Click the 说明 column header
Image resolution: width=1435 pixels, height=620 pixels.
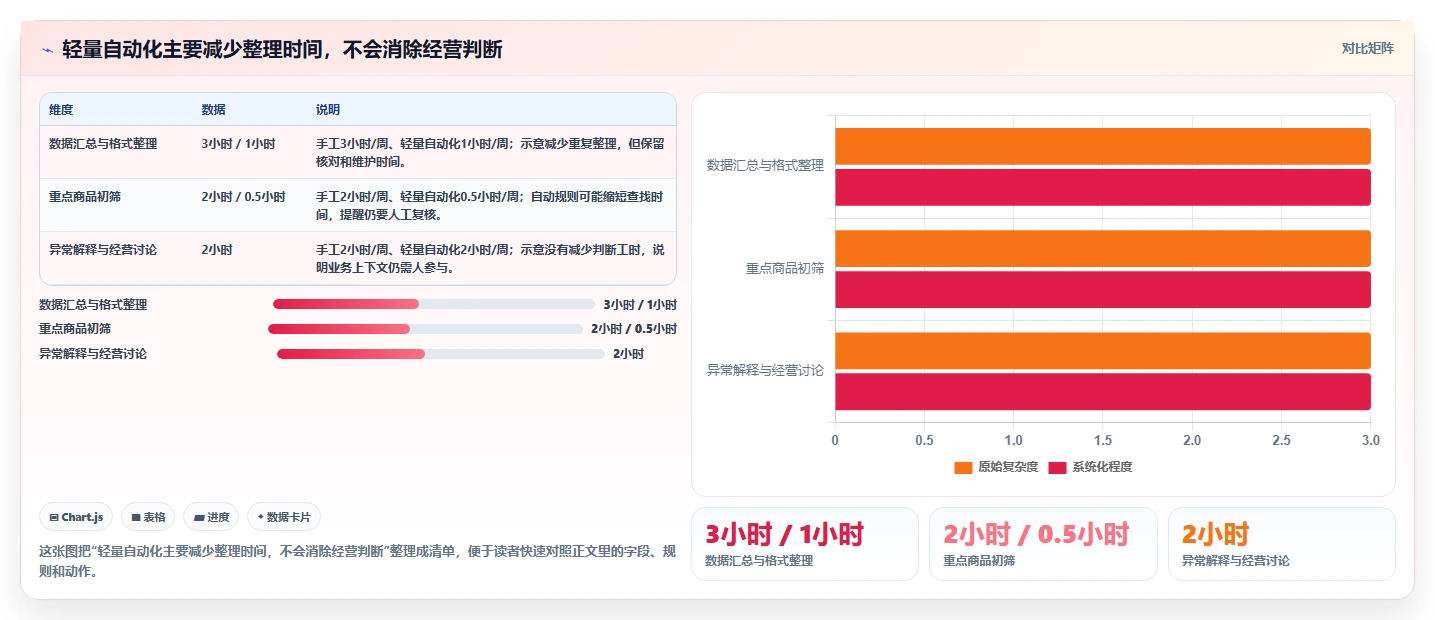(x=328, y=110)
